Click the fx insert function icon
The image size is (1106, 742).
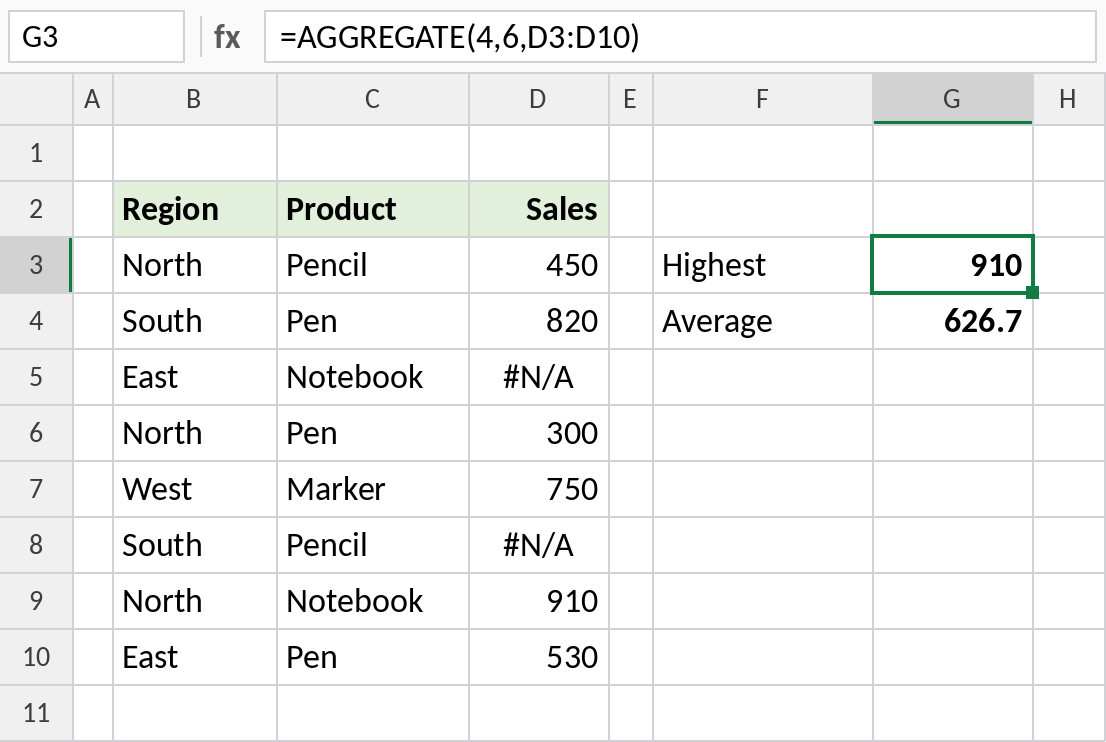[226, 37]
